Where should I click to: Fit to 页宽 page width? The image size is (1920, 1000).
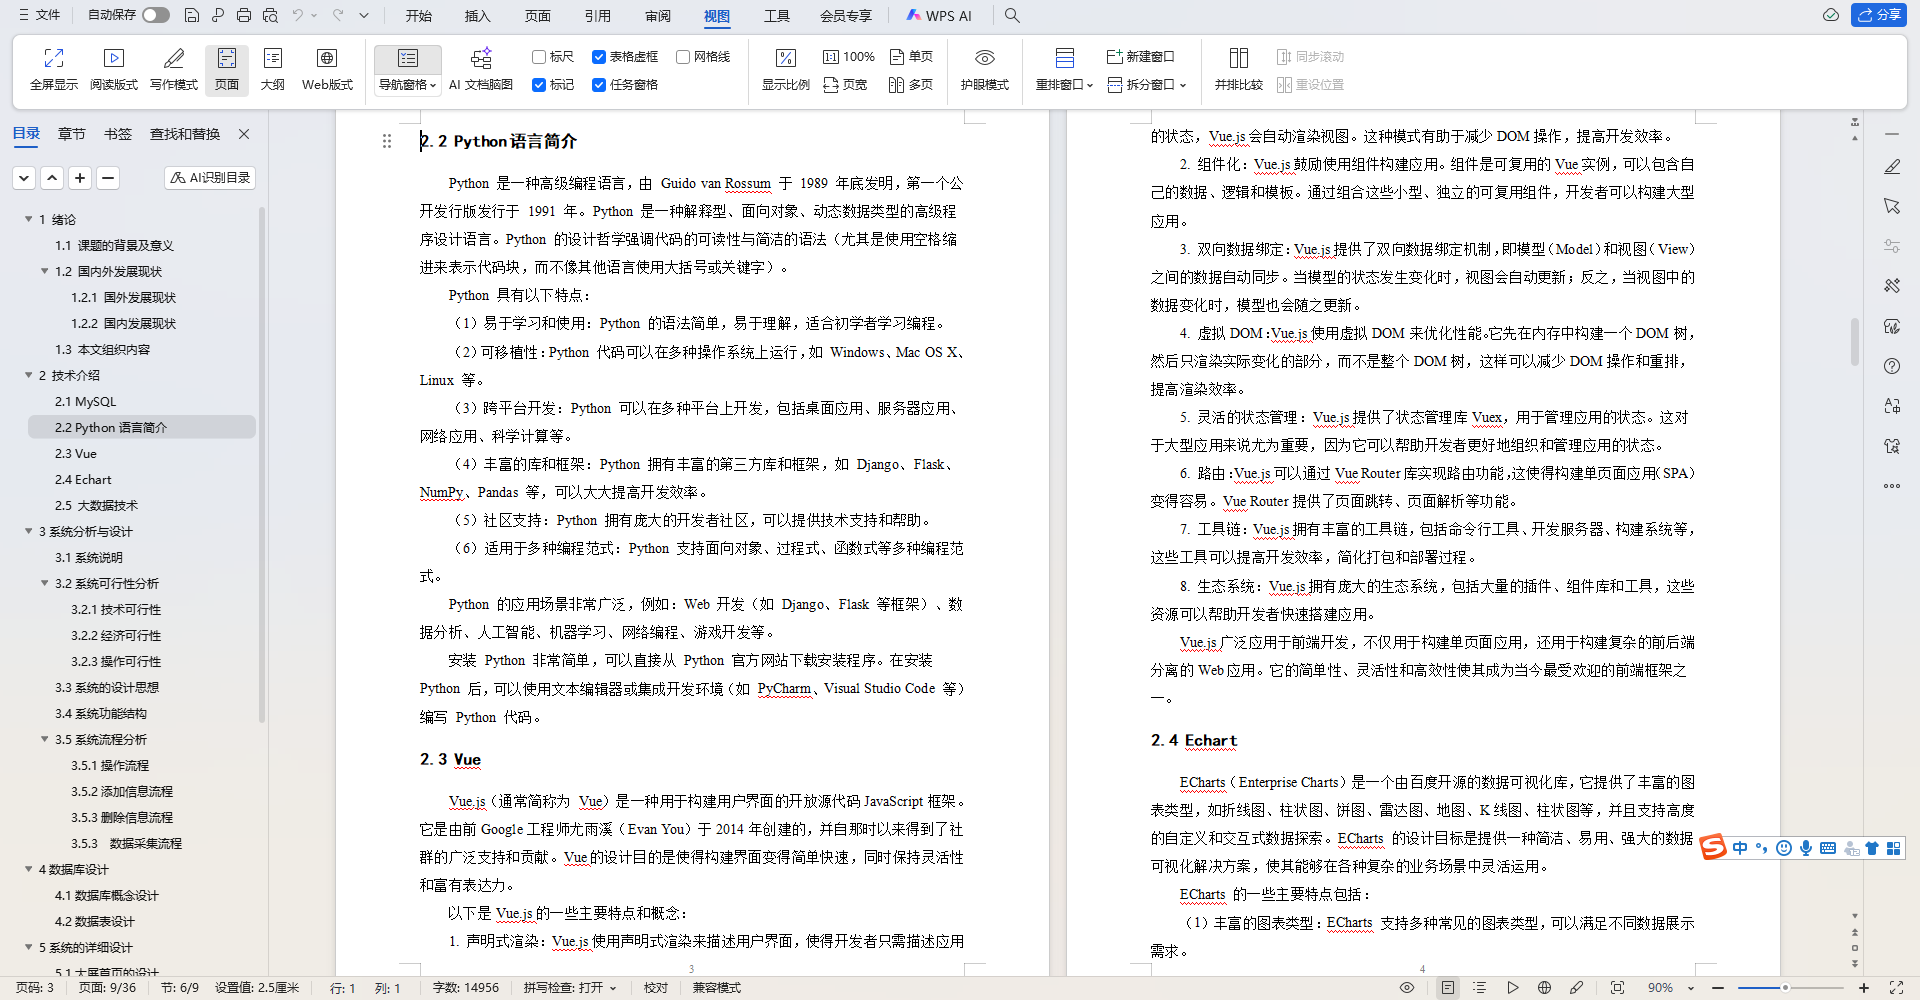click(845, 85)
